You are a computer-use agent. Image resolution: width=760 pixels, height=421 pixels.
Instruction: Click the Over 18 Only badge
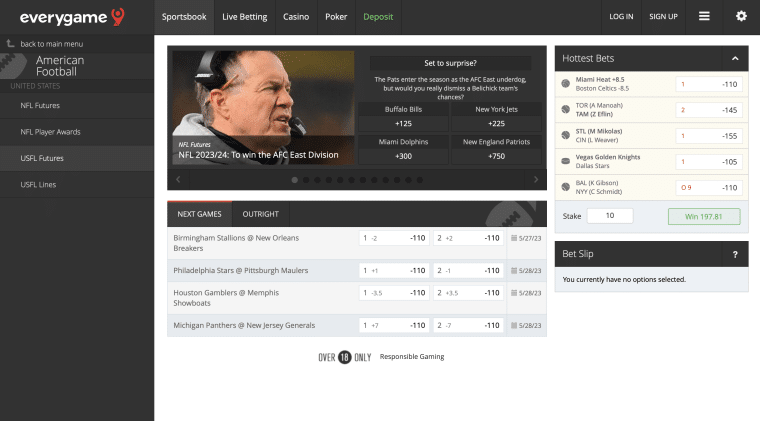pos(345,357)
